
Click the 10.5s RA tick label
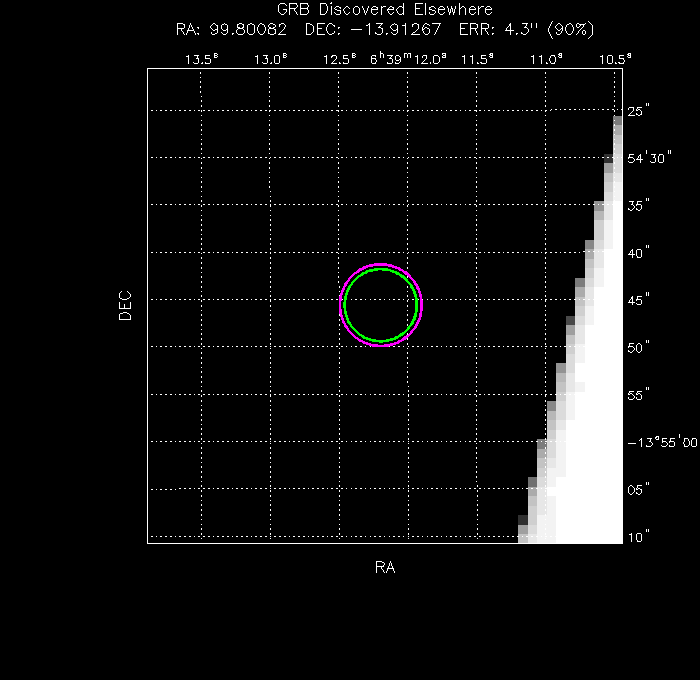pyautogui.click(x=615, y=59)
